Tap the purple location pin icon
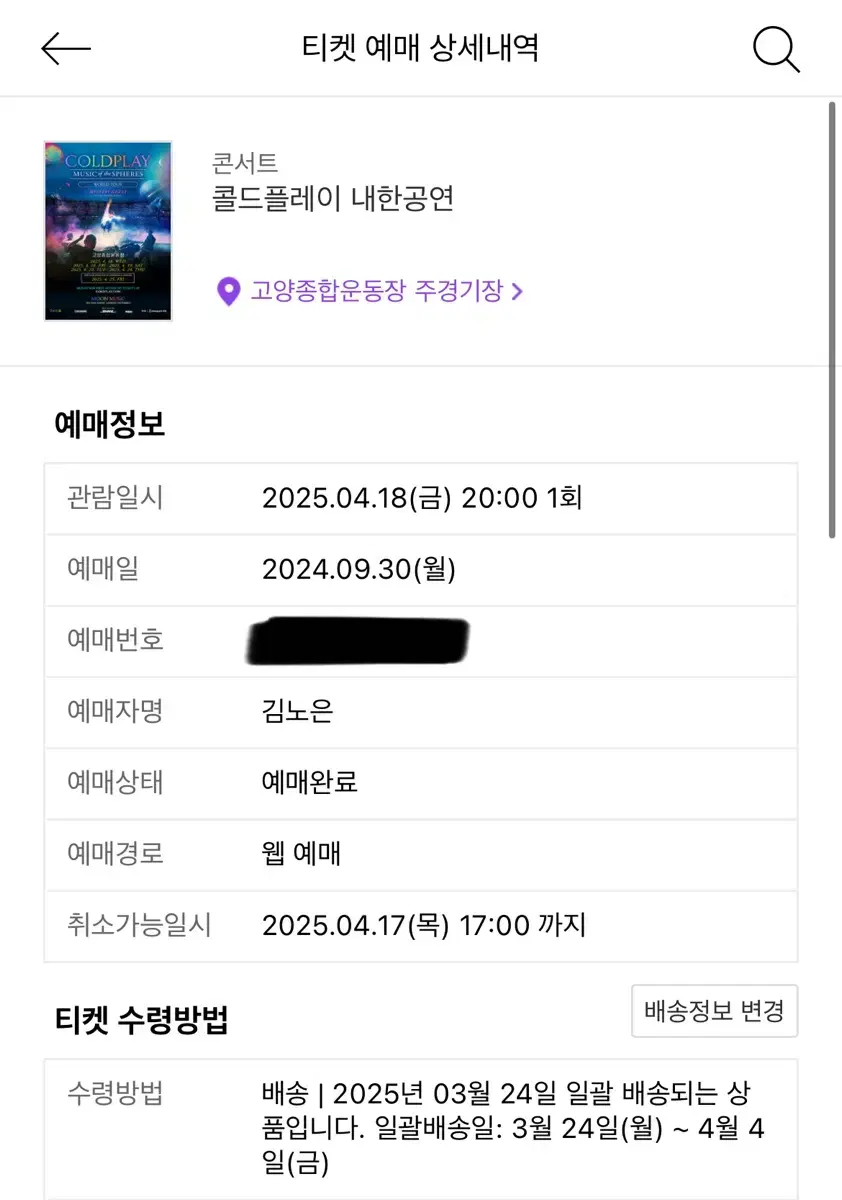Viewport: 842px width, 1200px height. point(229,292)
